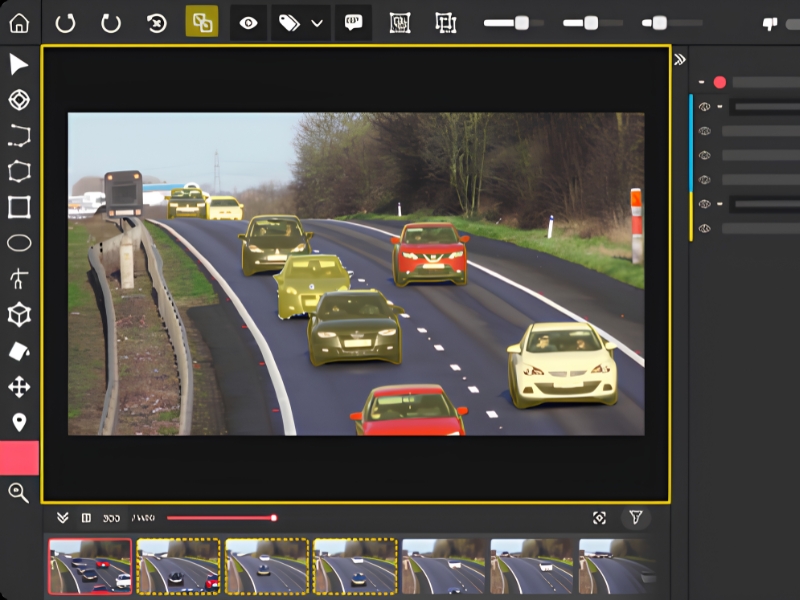Collapse right panel with double chevron

pos(680,60)
